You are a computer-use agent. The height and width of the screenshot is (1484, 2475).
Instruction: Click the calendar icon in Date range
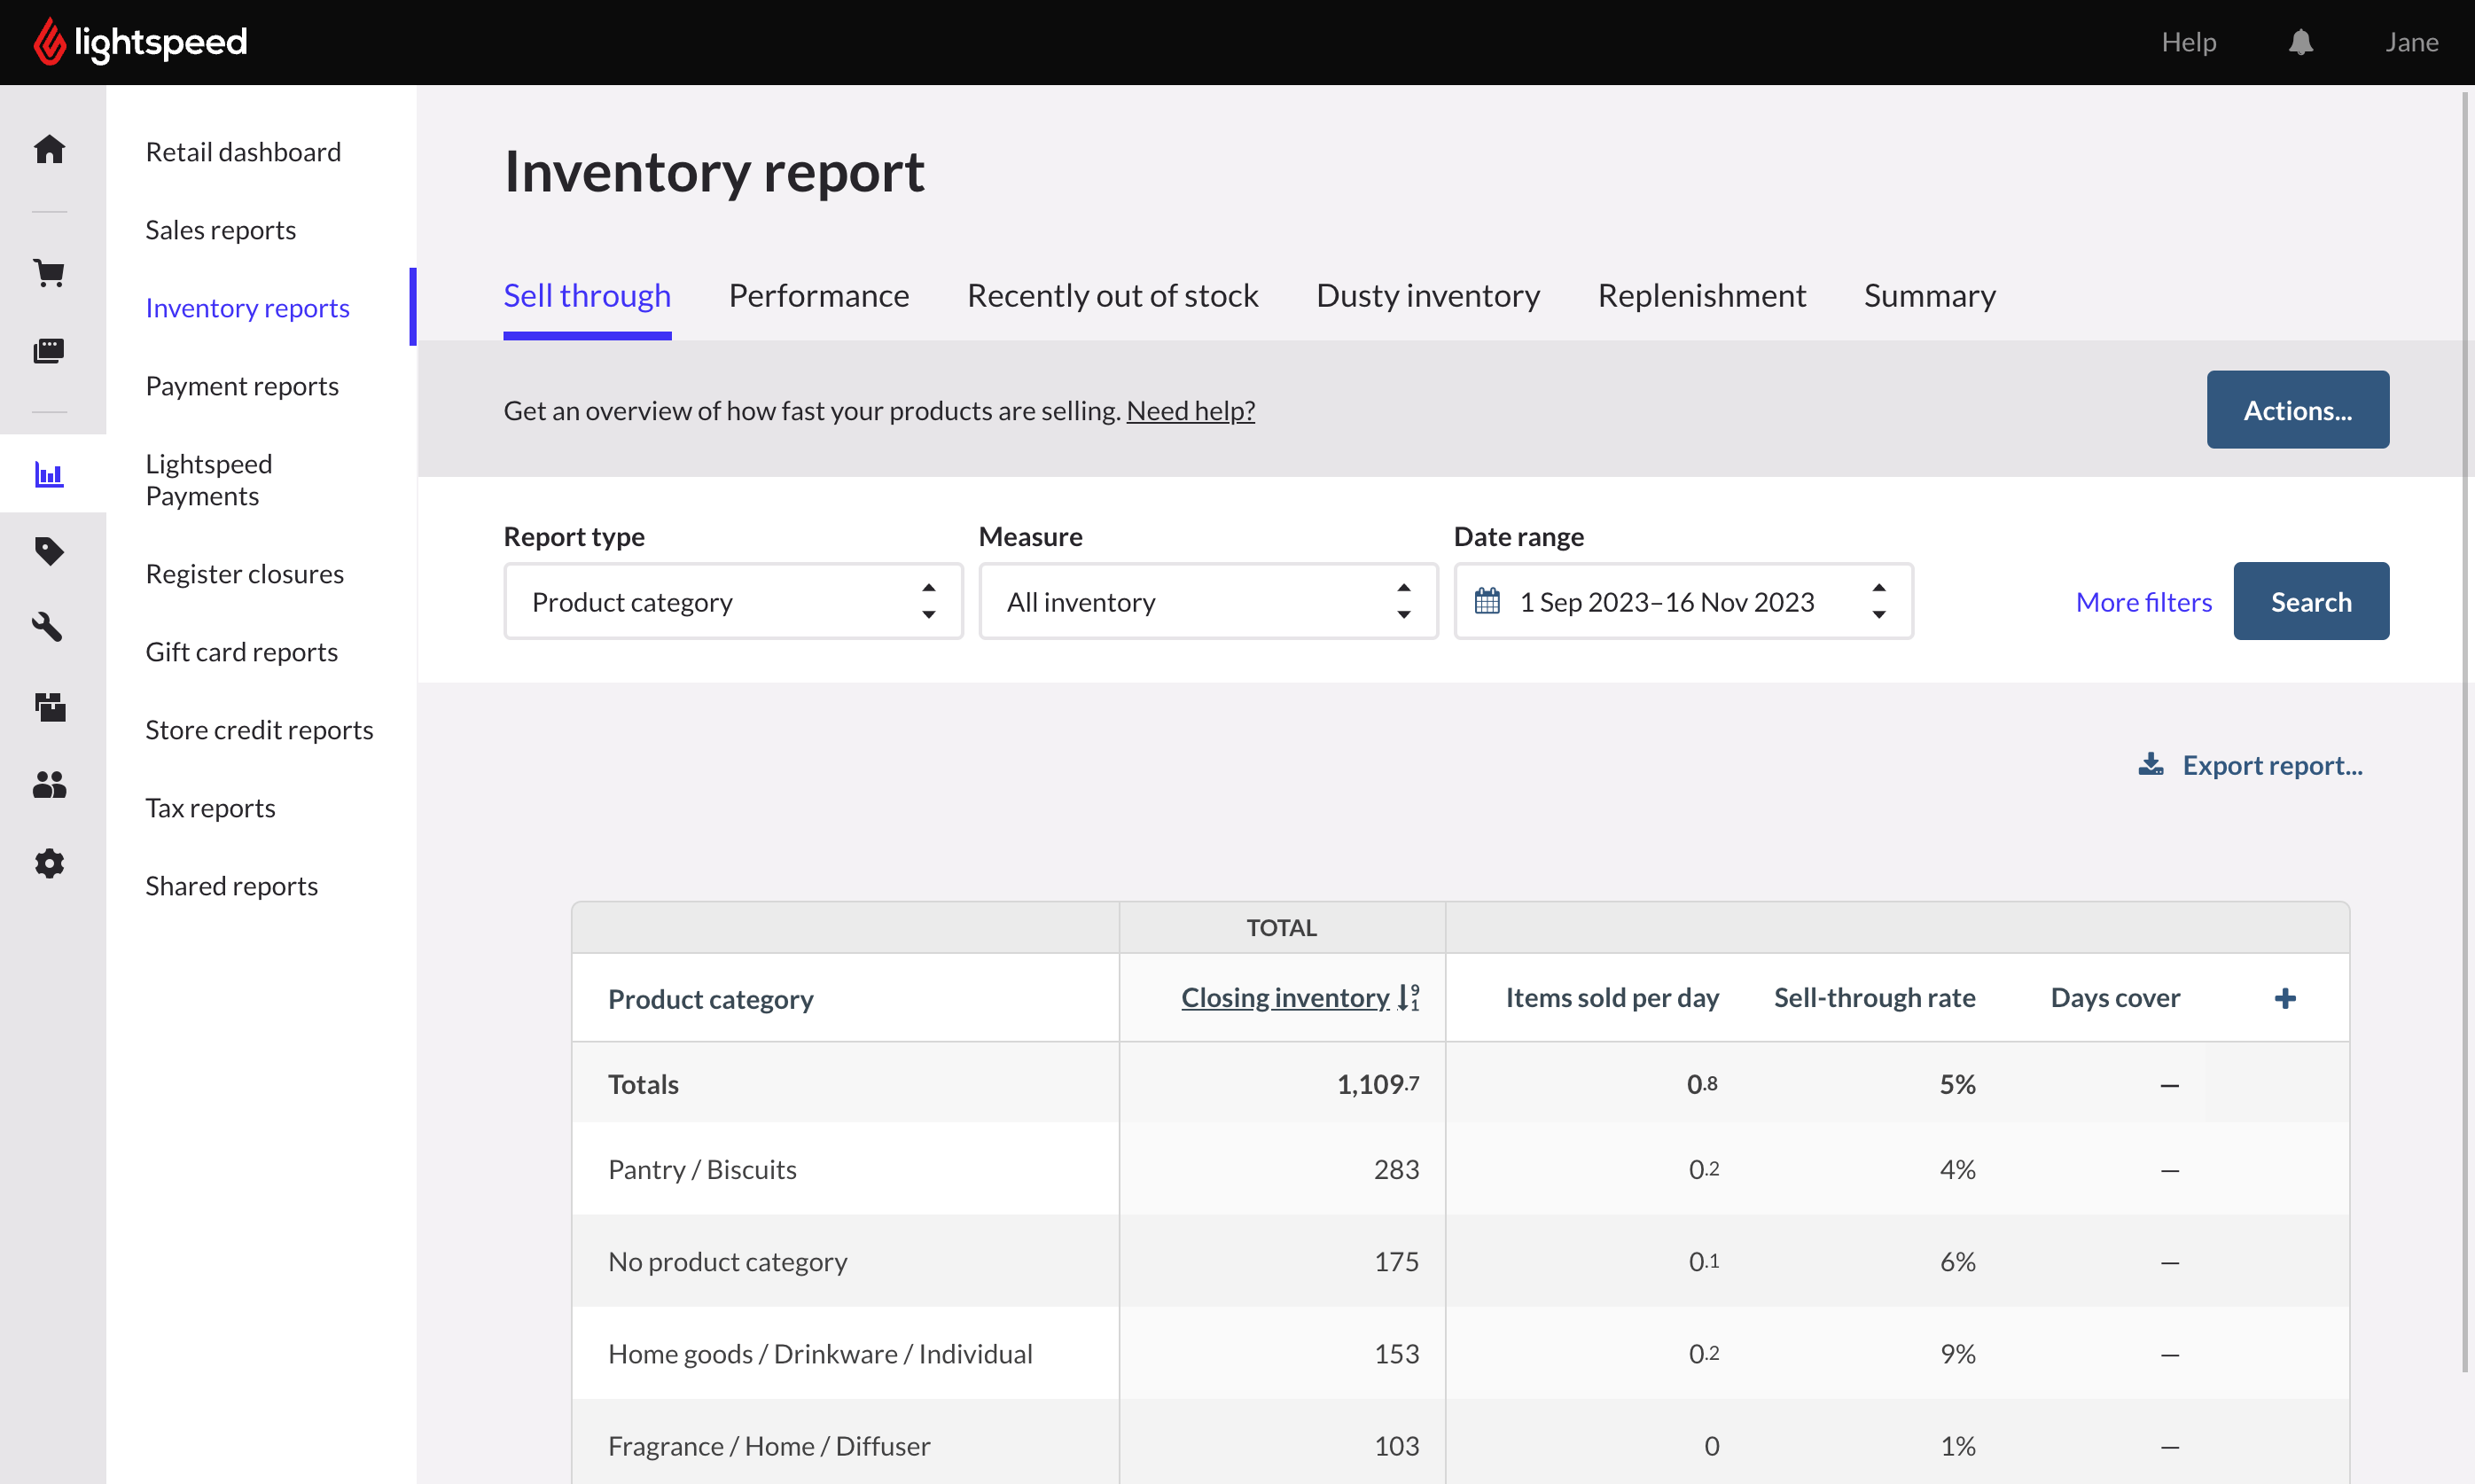pyautogui.click(x=1487, y=601)
